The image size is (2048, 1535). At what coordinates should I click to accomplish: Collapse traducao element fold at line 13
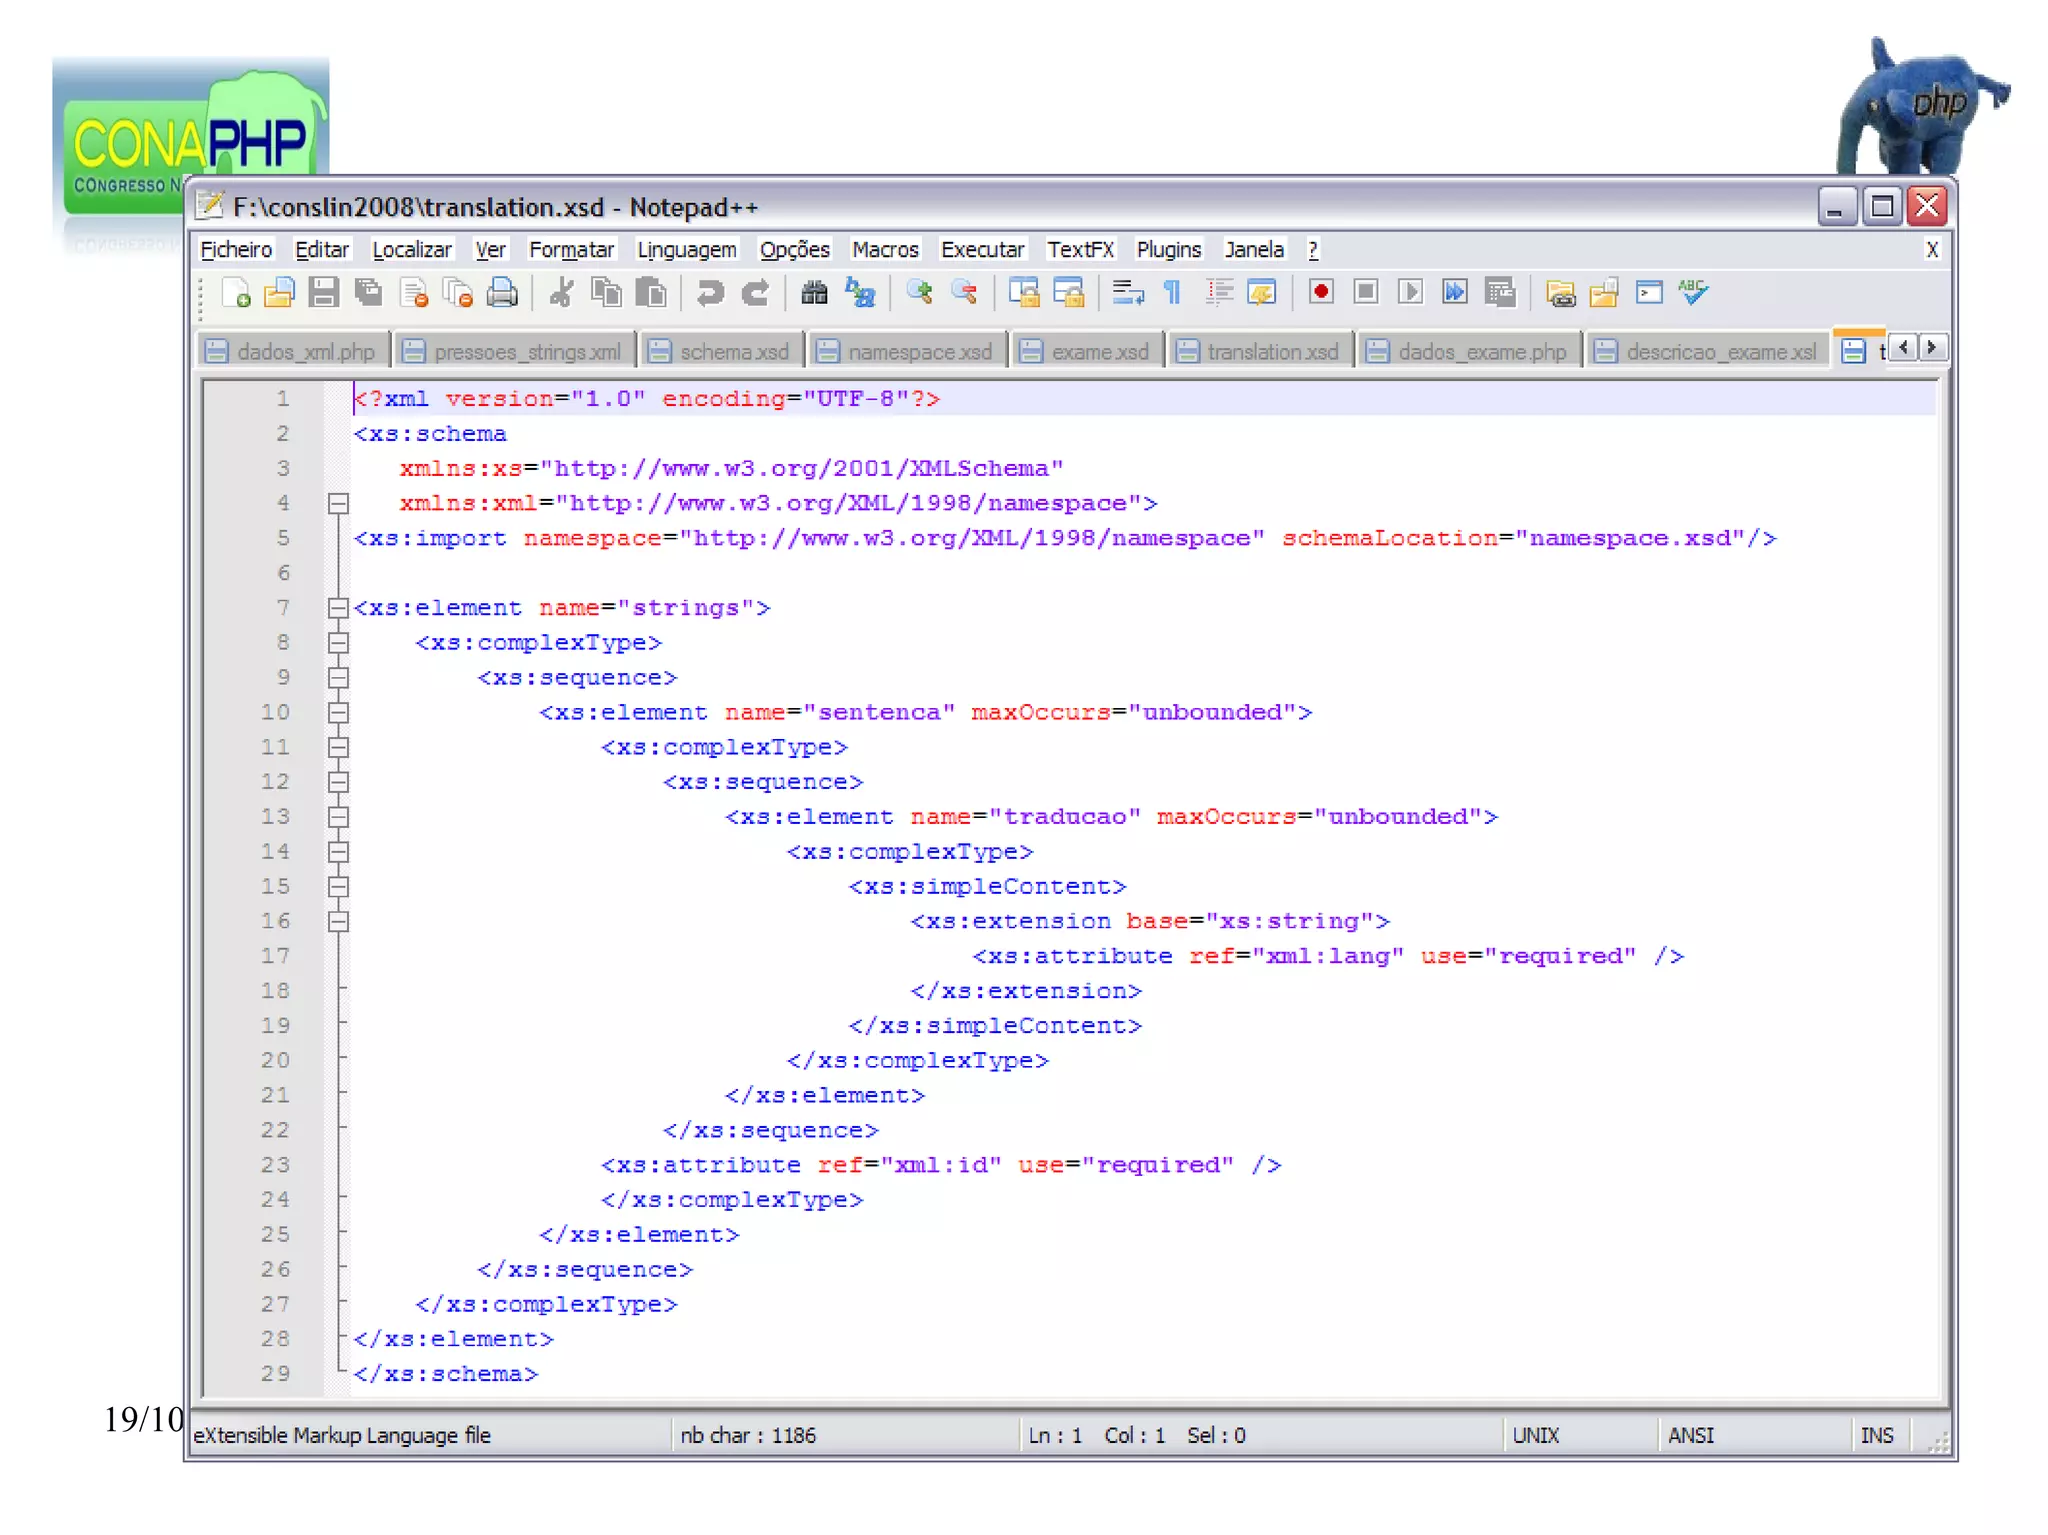click(338, 817)
